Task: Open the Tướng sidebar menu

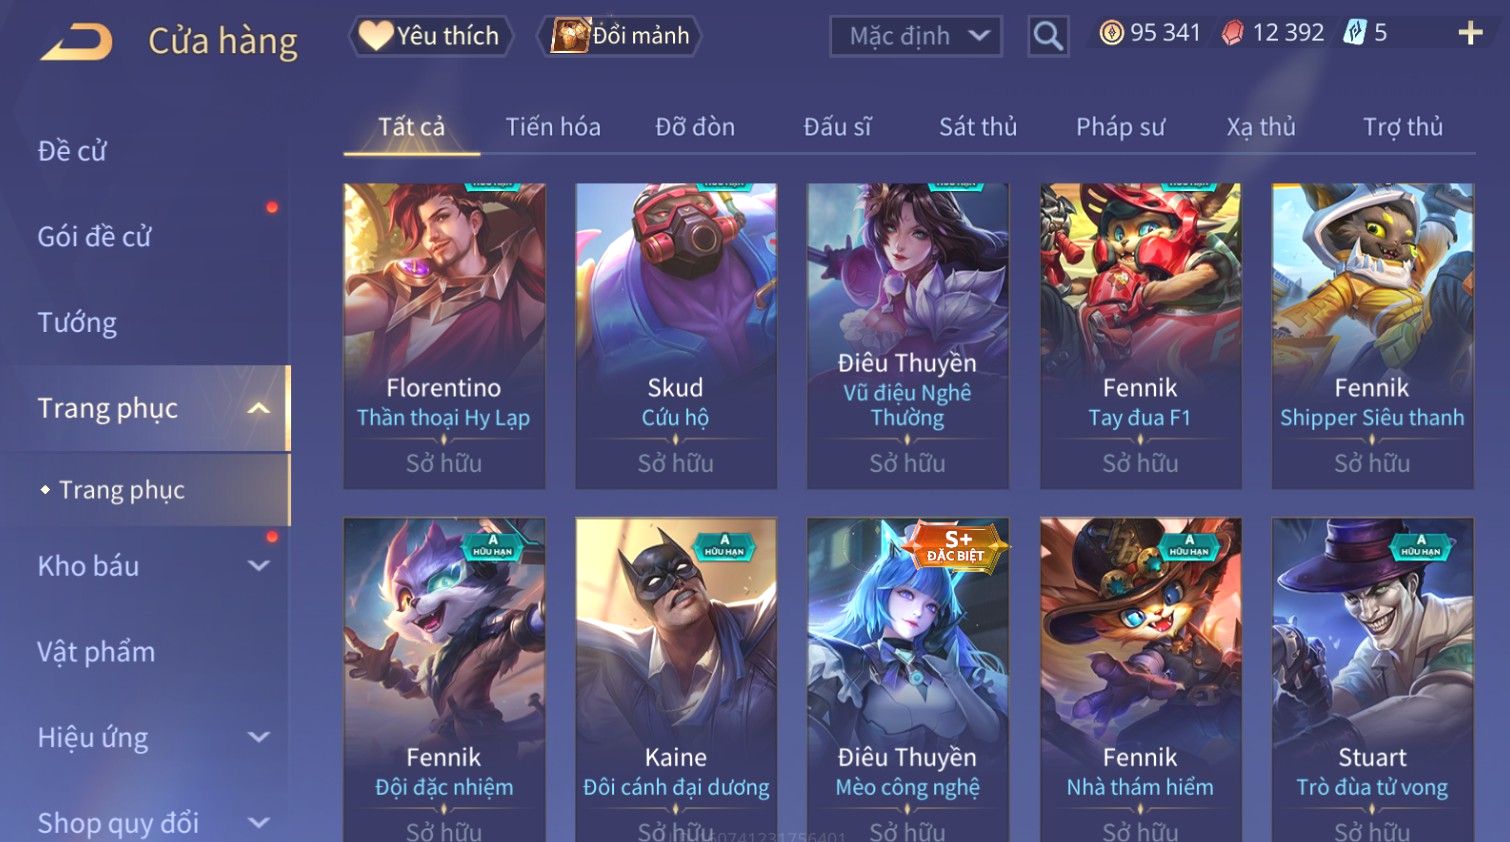Action: (x=77, y=322)
